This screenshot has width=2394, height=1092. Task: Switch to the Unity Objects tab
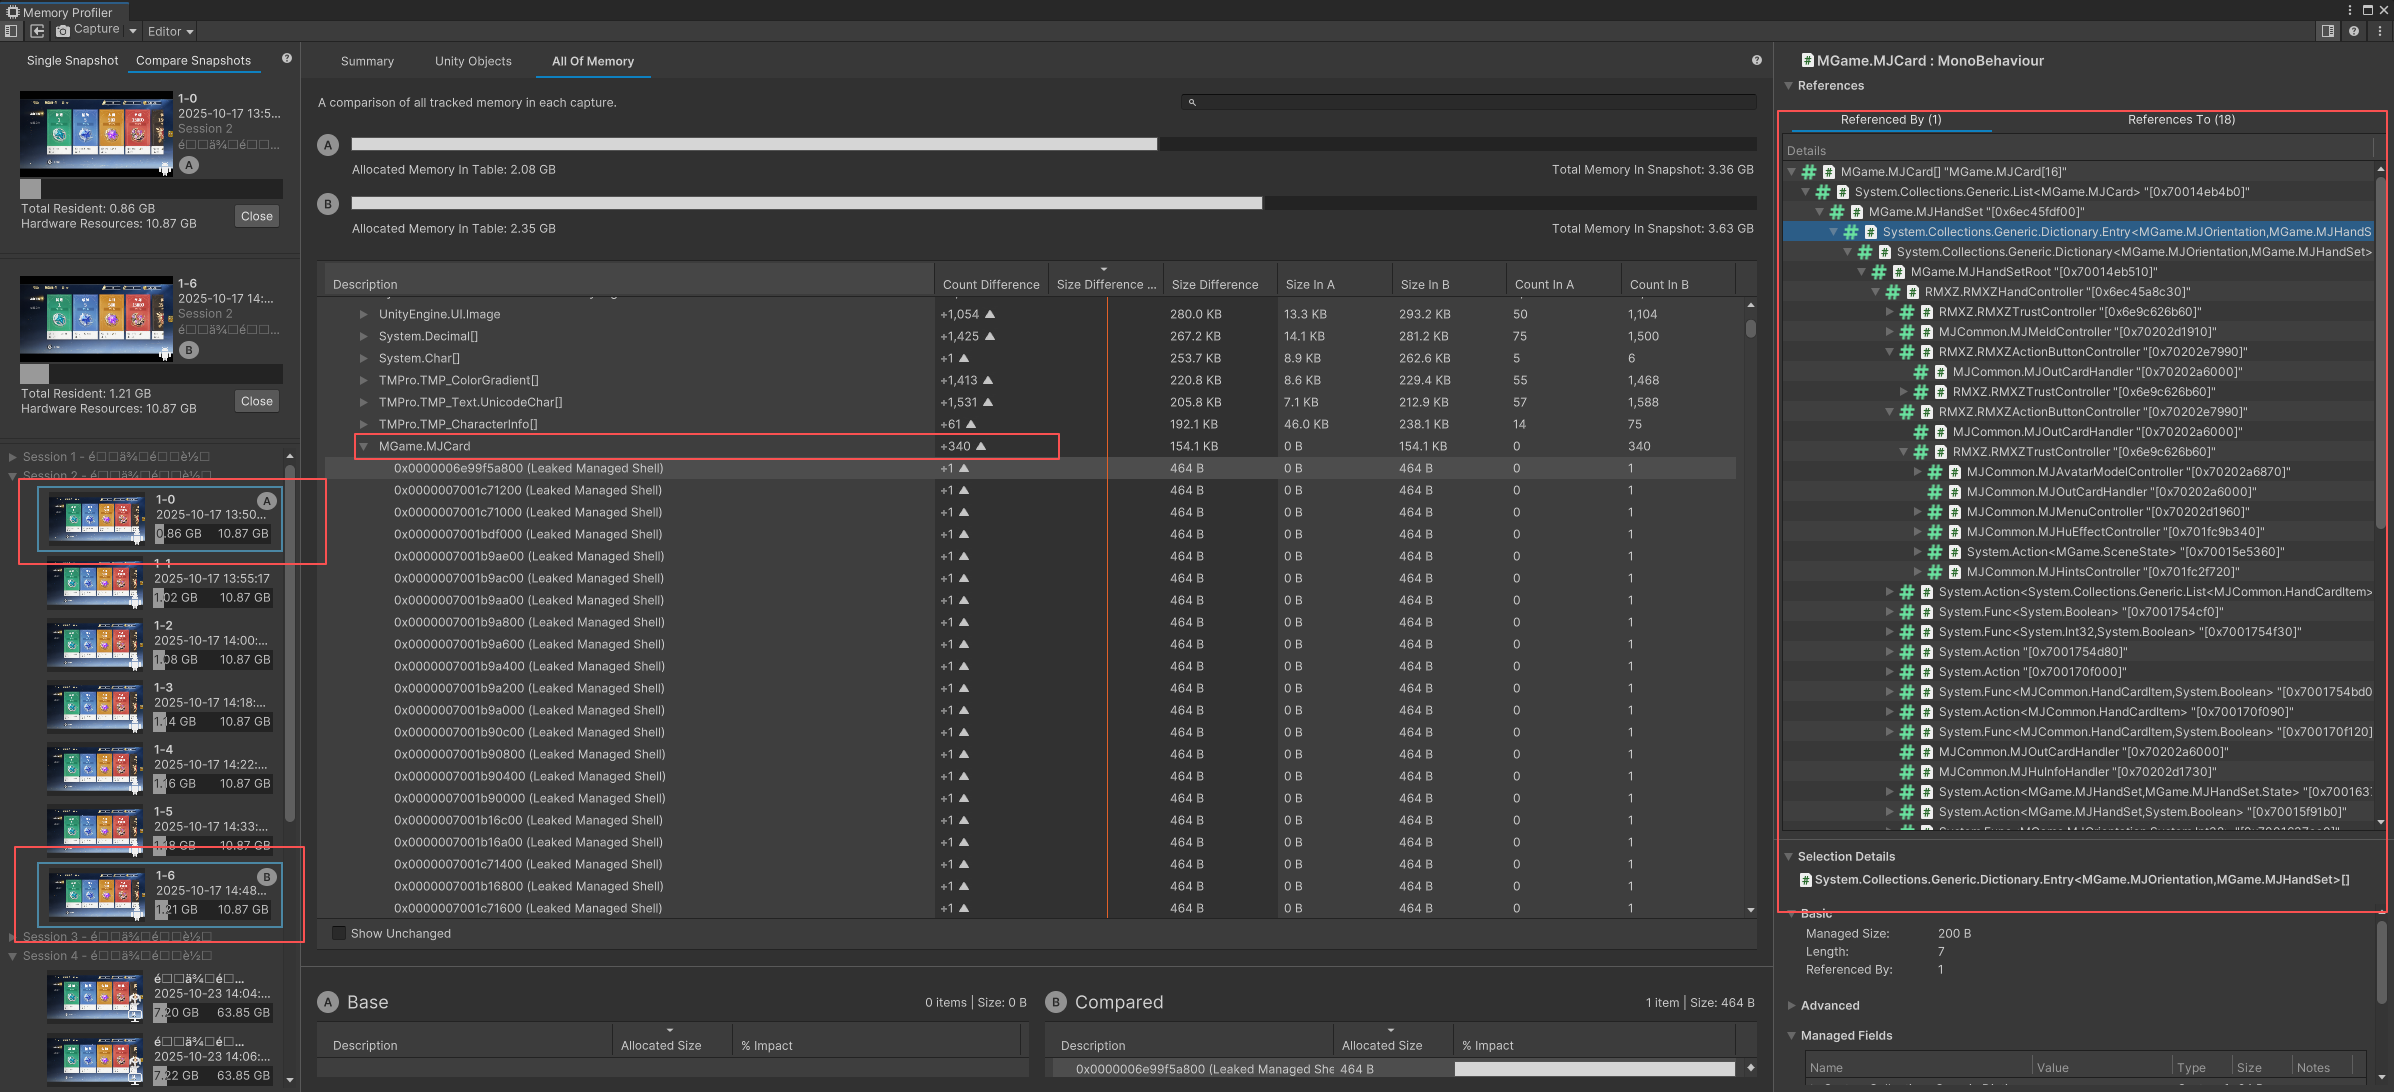point(473,62)
